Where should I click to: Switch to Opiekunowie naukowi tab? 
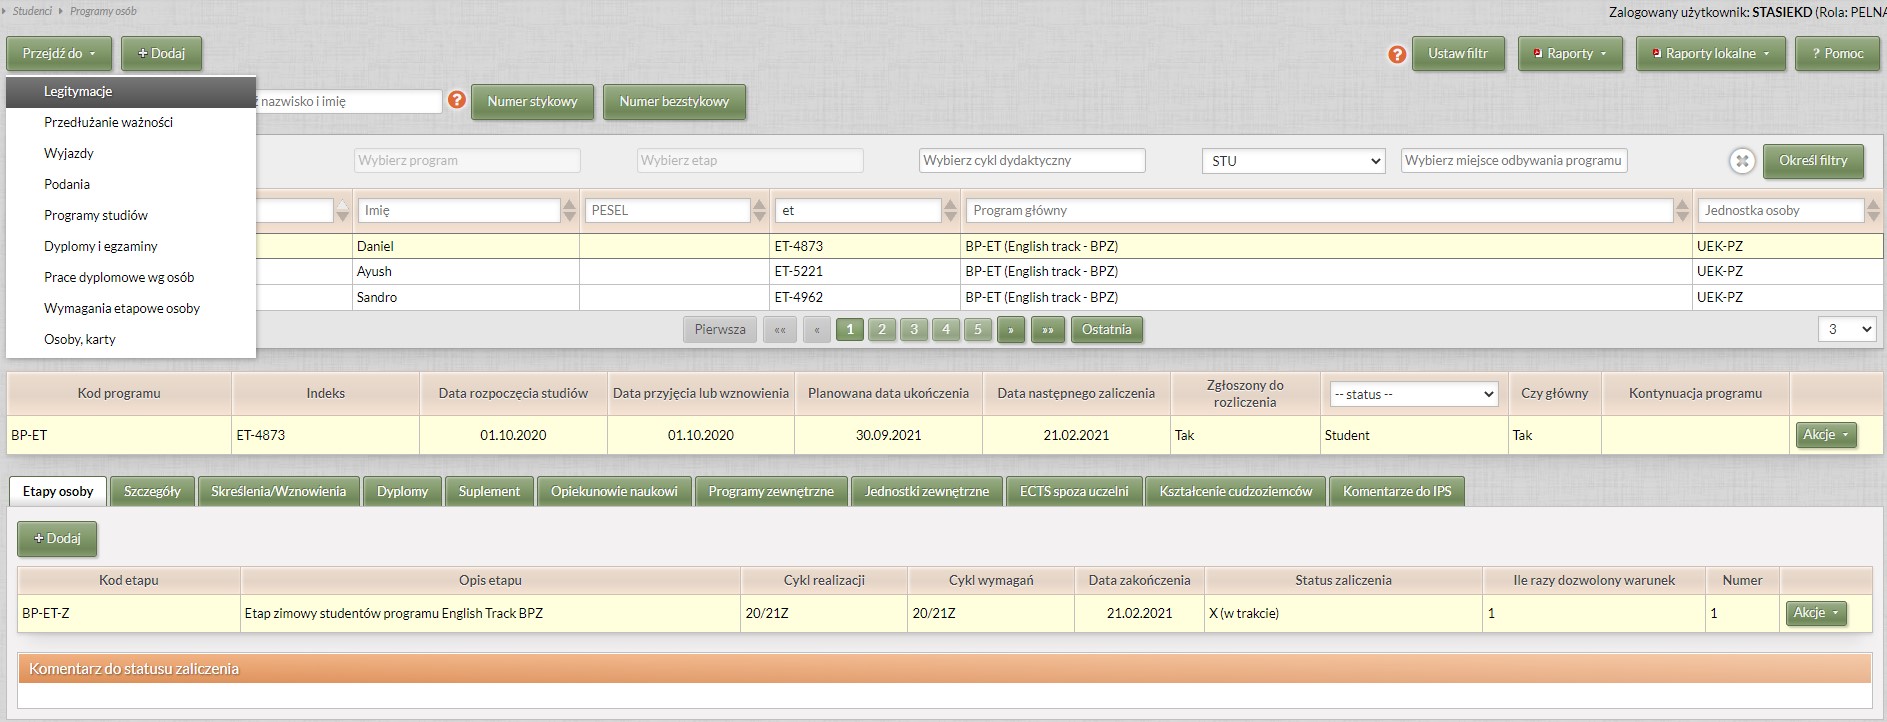pyautogui.click(x=615, y=491)
